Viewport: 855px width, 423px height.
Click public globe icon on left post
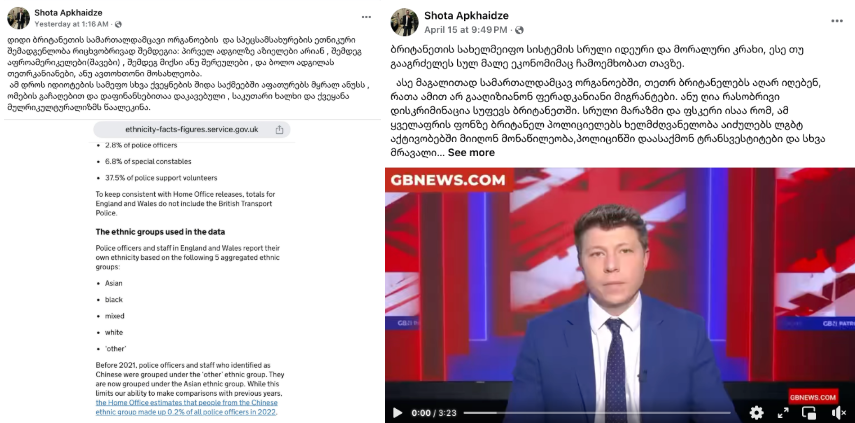tap(118, 25)
